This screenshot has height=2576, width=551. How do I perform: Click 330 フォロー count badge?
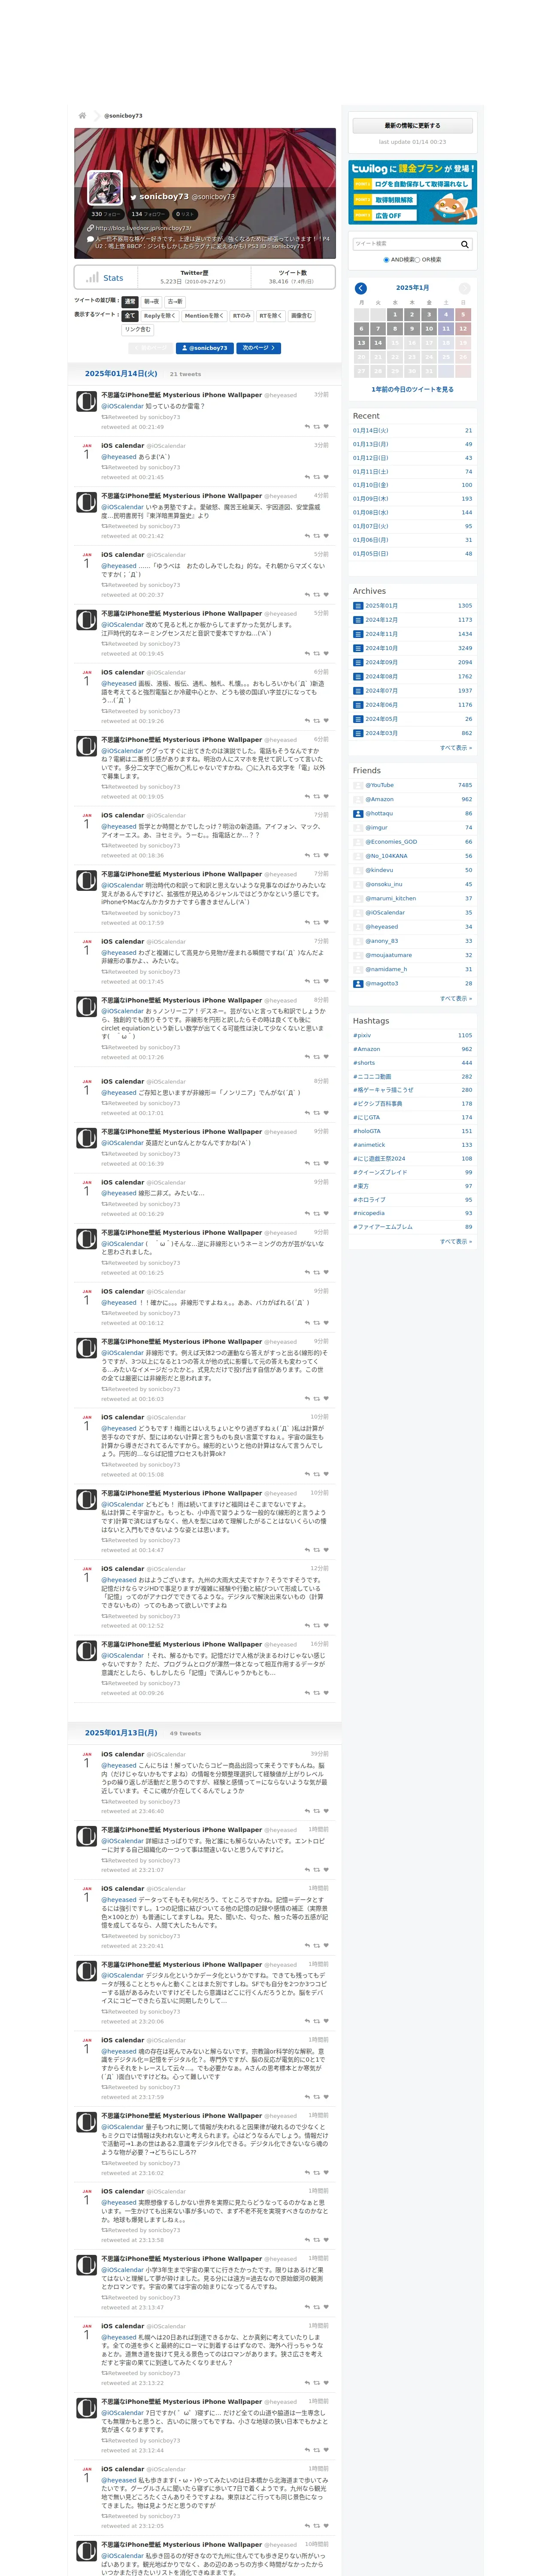click(106, 214)
